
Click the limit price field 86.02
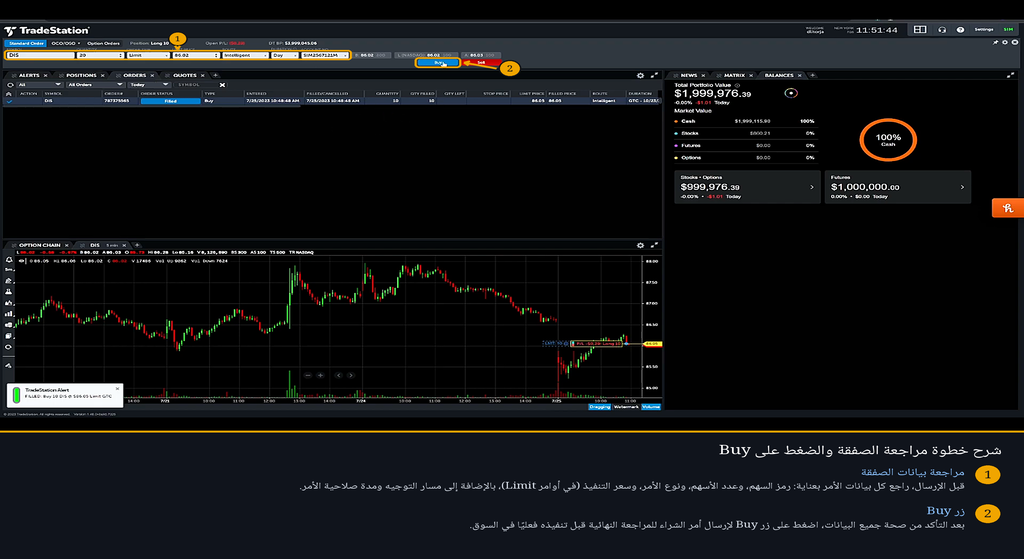(196, 56)
